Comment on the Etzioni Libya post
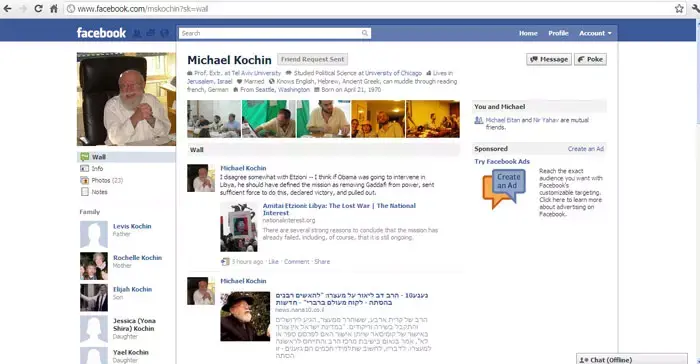The width and height of the screenshot is (700, 364). [296, 262]
